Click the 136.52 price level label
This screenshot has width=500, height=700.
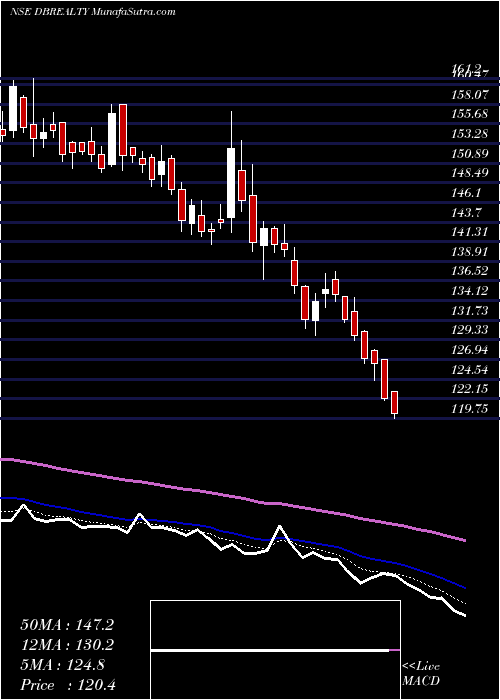(x=470, y=271)
